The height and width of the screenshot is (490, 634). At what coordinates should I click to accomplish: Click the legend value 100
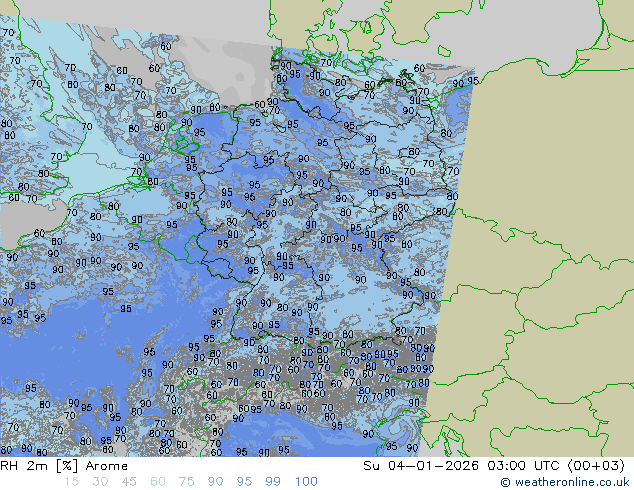306,482
